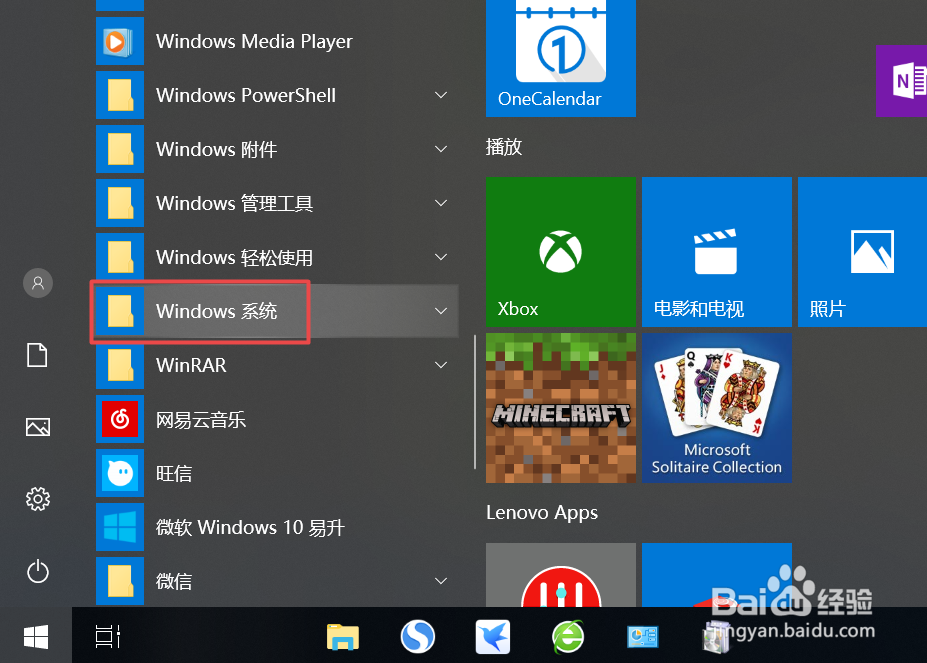
Task: Click the Windows 管理工具 folder icon
Action: coord(120,203)
